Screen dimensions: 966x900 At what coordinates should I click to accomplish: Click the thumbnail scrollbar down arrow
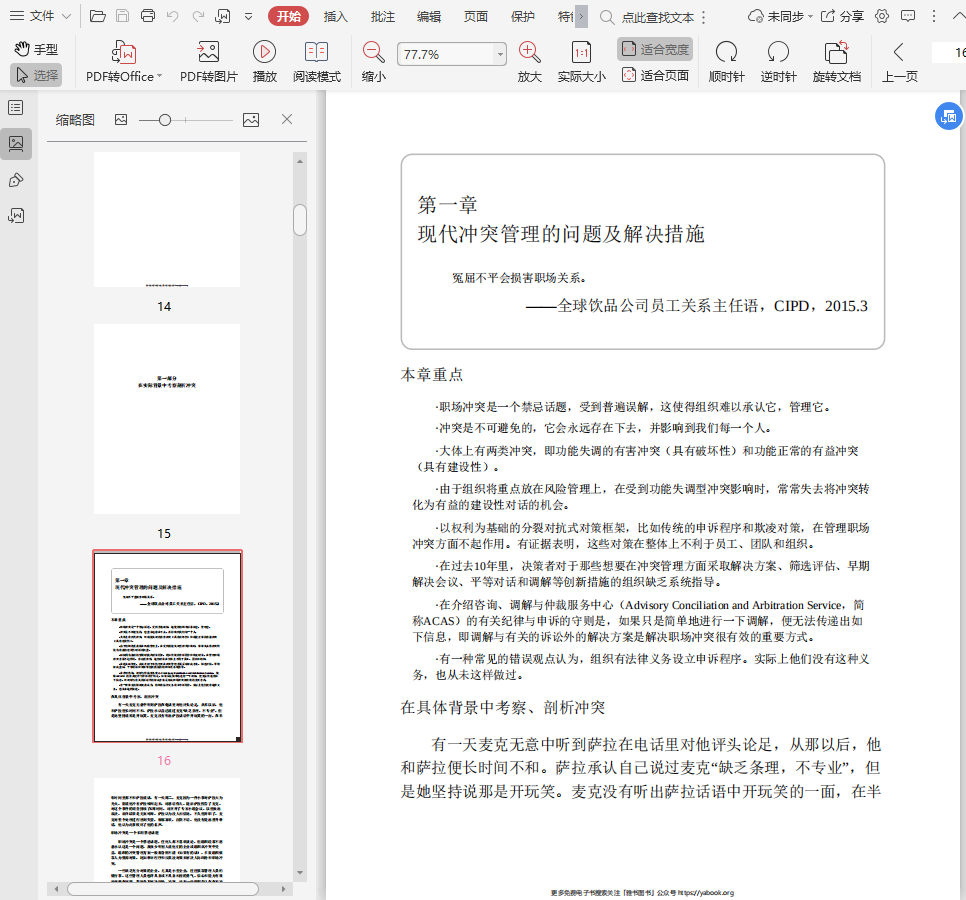[300, 872]
